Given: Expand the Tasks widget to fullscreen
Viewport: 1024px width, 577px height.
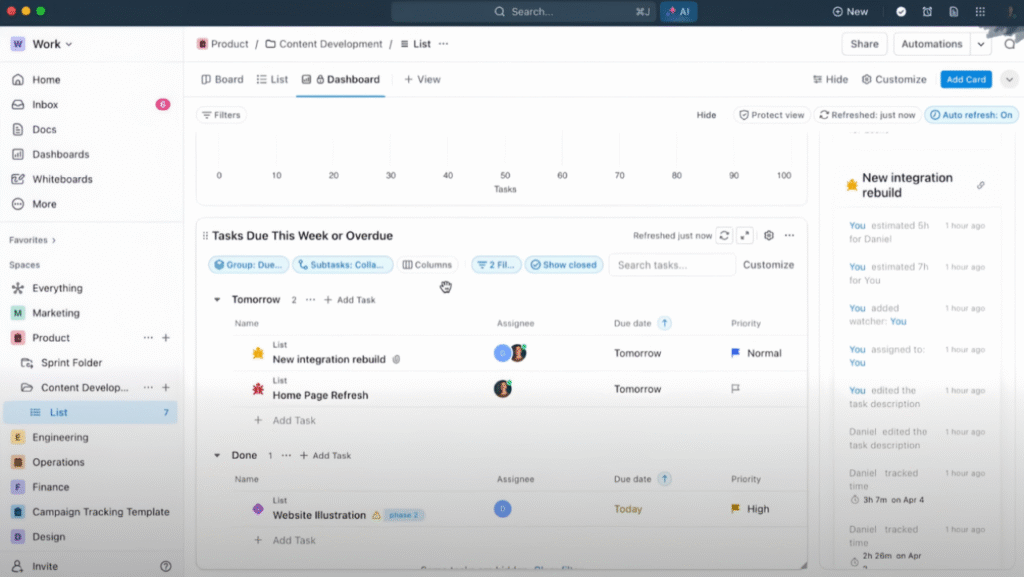Looking at the screenshot, I should click(x=745, y=236).
